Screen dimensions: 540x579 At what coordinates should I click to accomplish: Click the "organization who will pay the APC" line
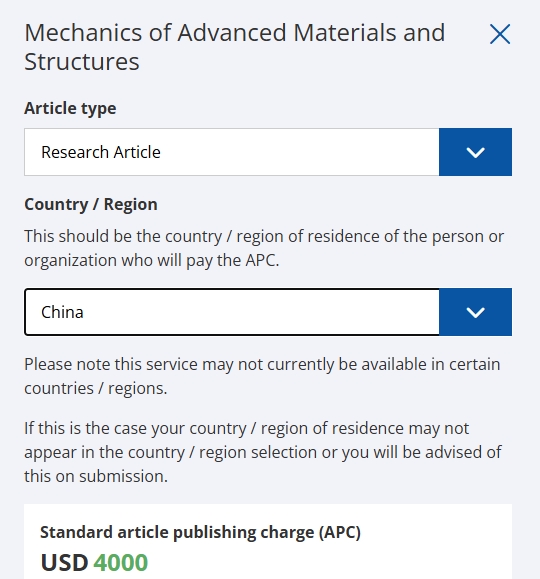[151, 260]
